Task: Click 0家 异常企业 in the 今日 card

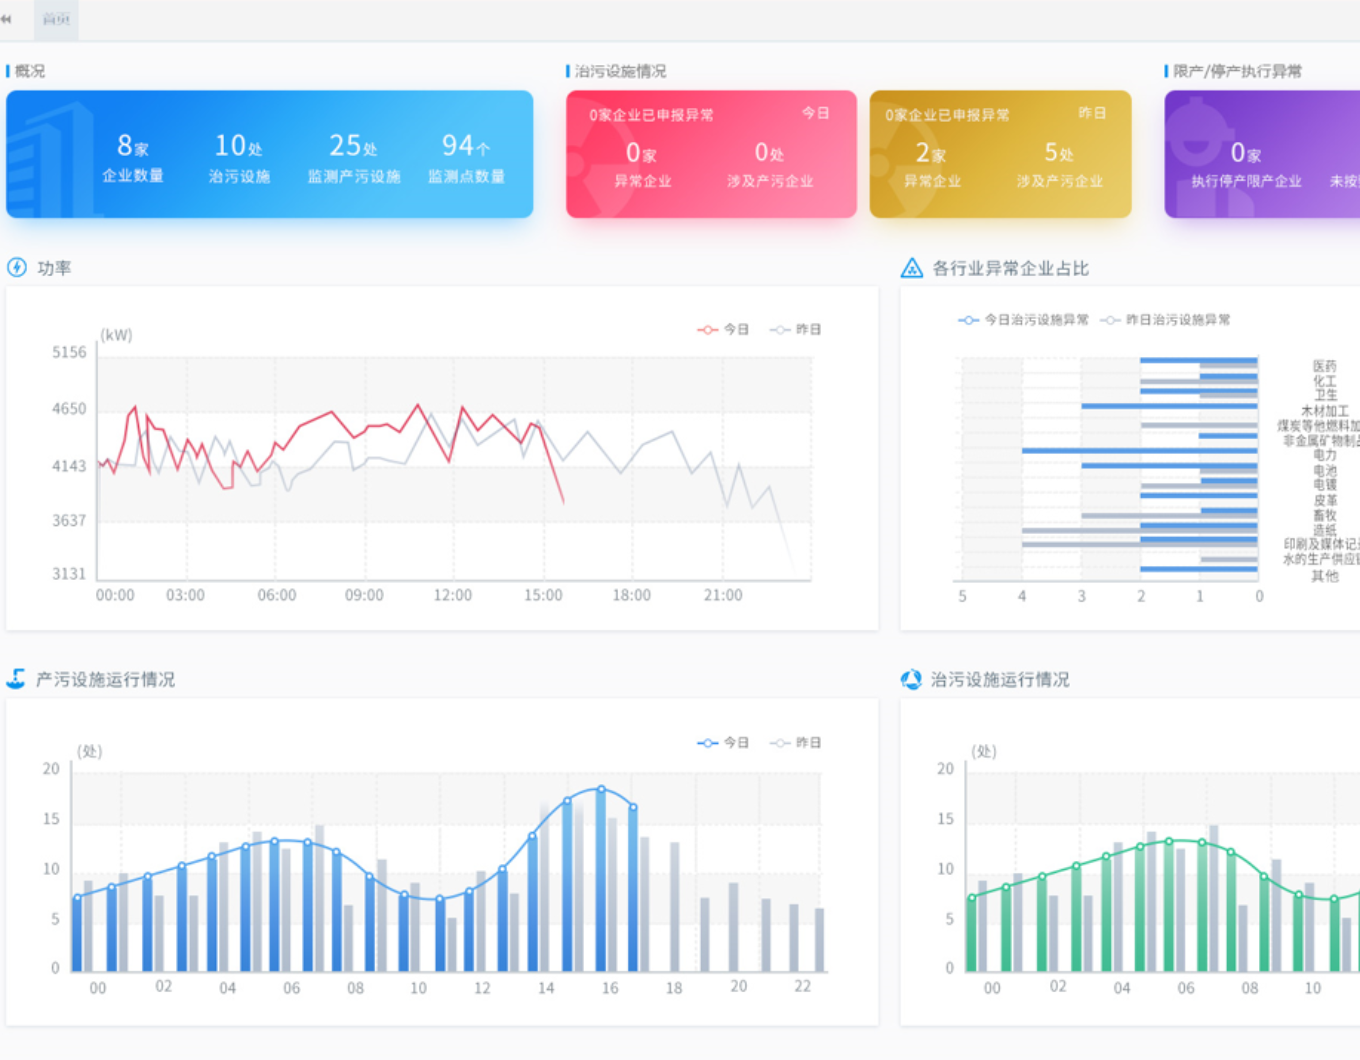Action: tap(642, 165)
